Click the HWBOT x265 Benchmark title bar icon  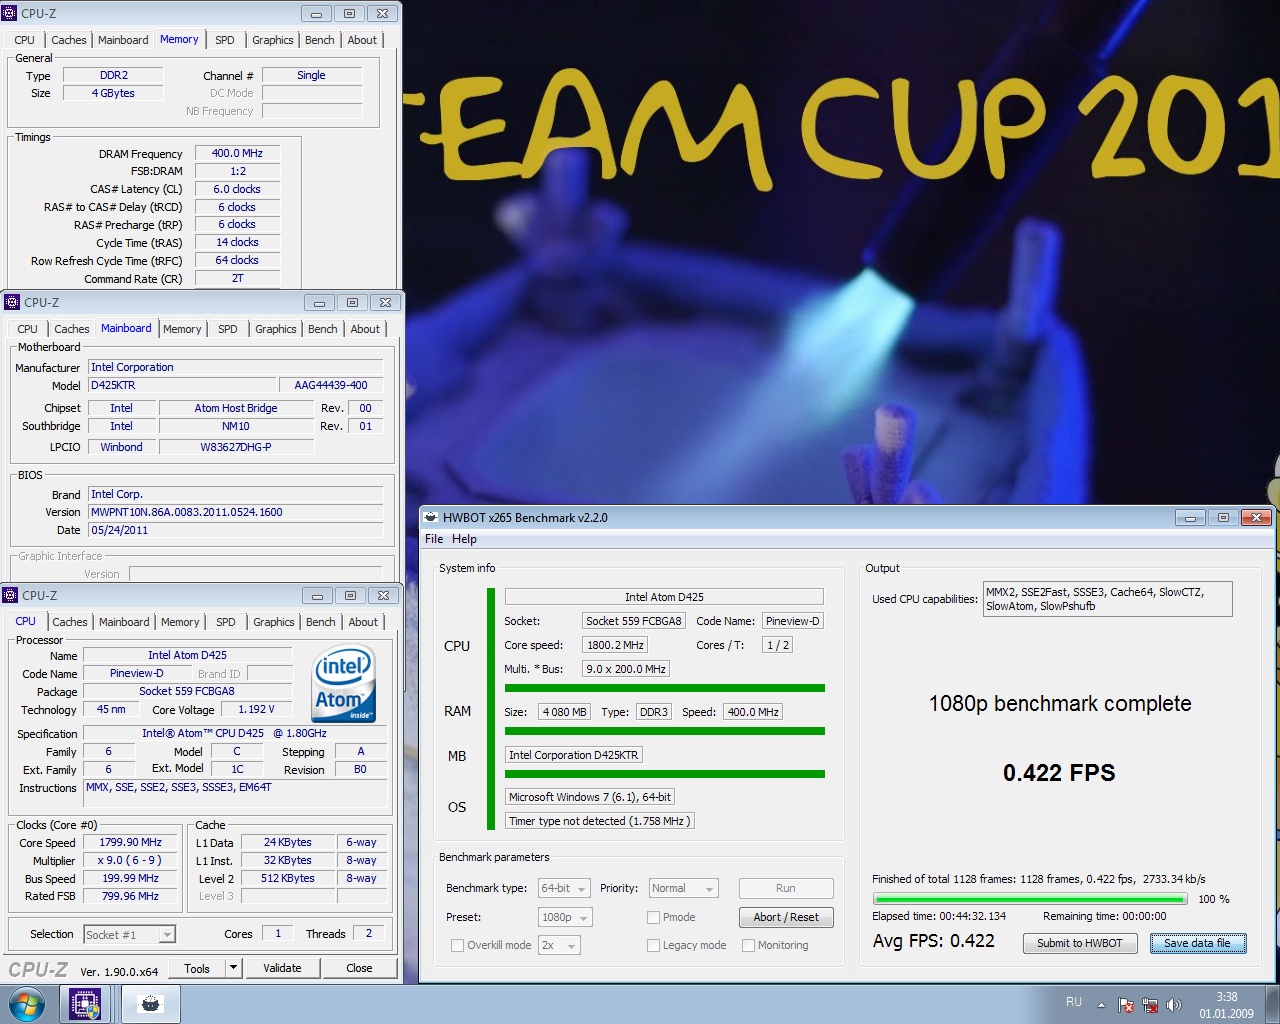click(x=431, y=517)
